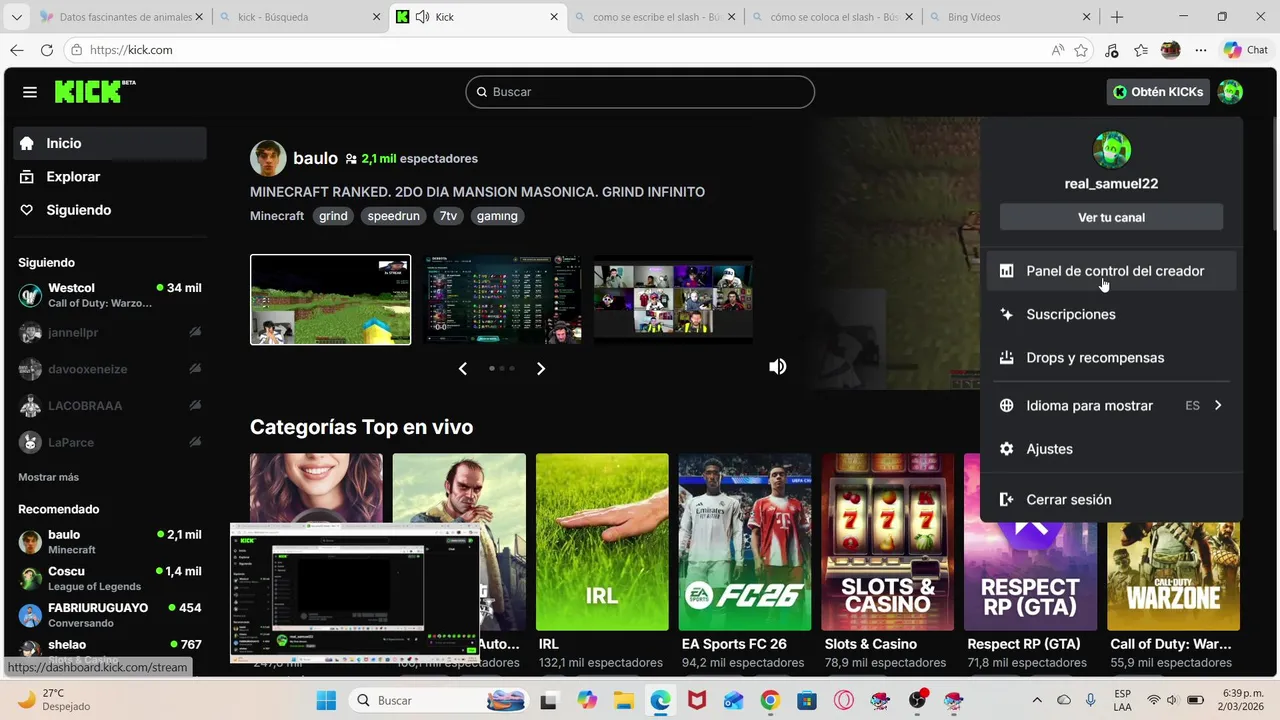Open Windows Start menu
The image size is (1280, 720).
[x=326, y=700]
